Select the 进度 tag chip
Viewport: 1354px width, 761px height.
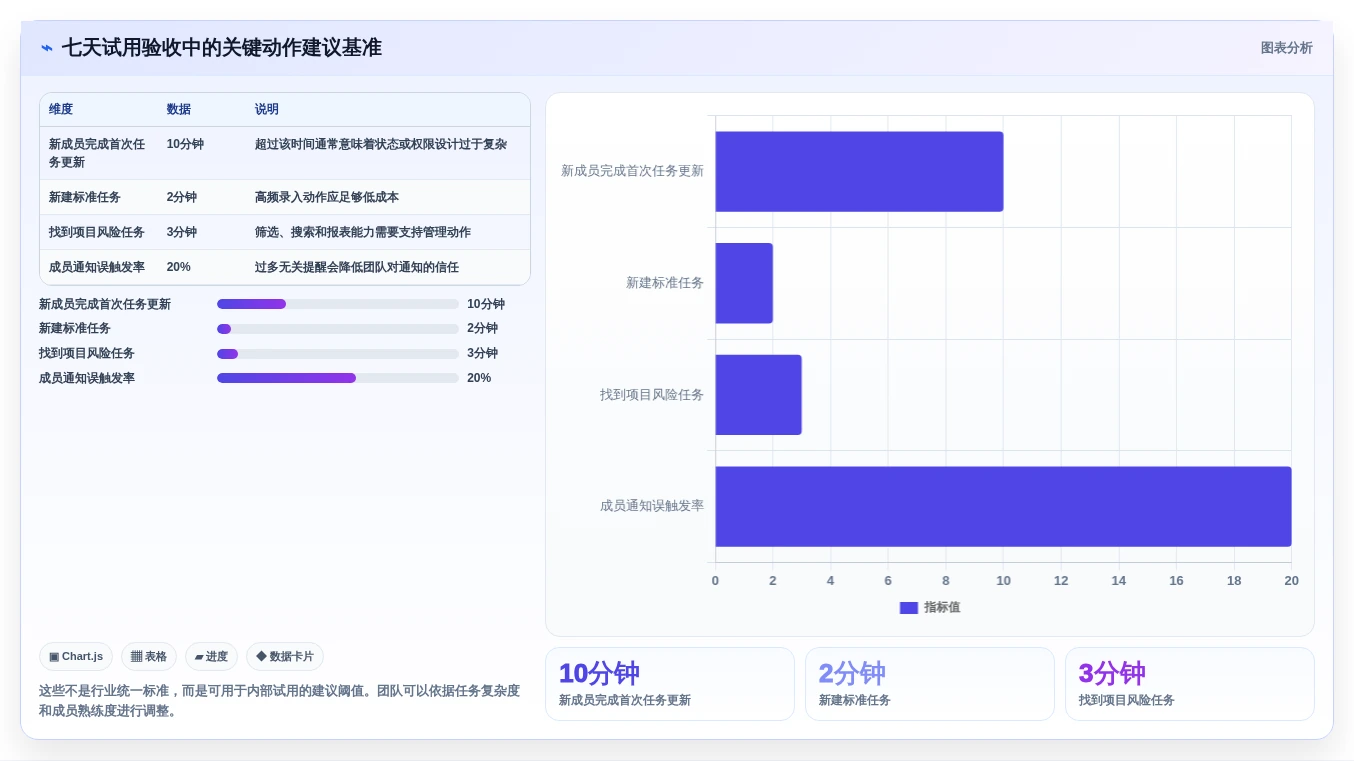[211, 657]
